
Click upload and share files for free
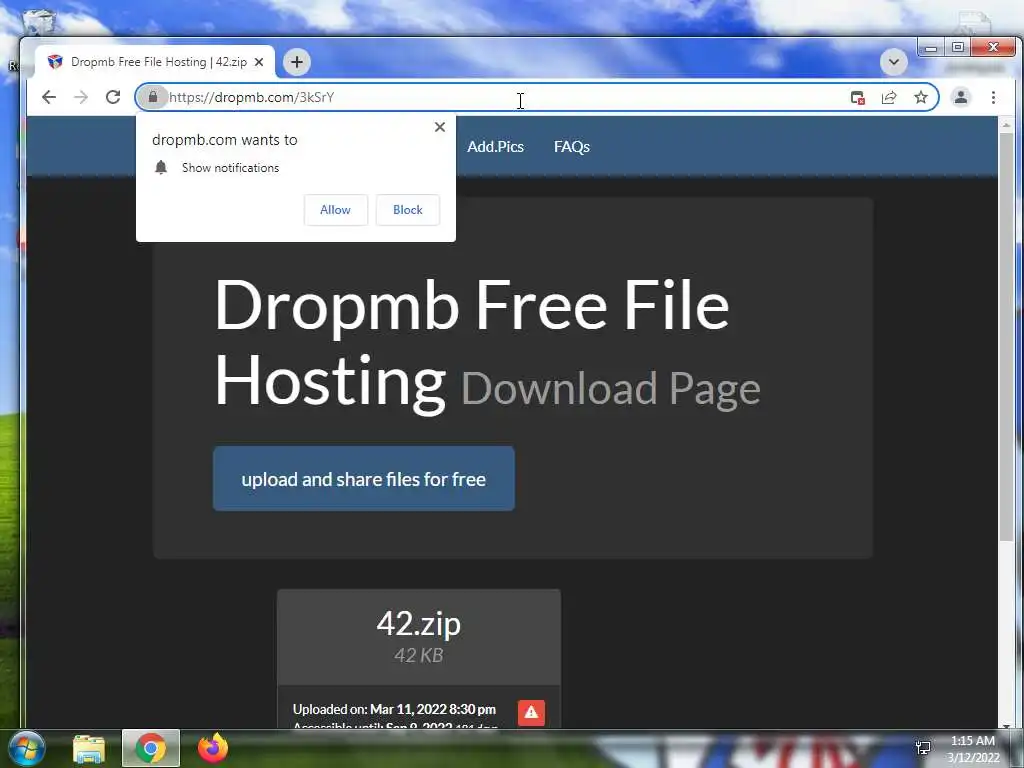[x=364, y=479]
